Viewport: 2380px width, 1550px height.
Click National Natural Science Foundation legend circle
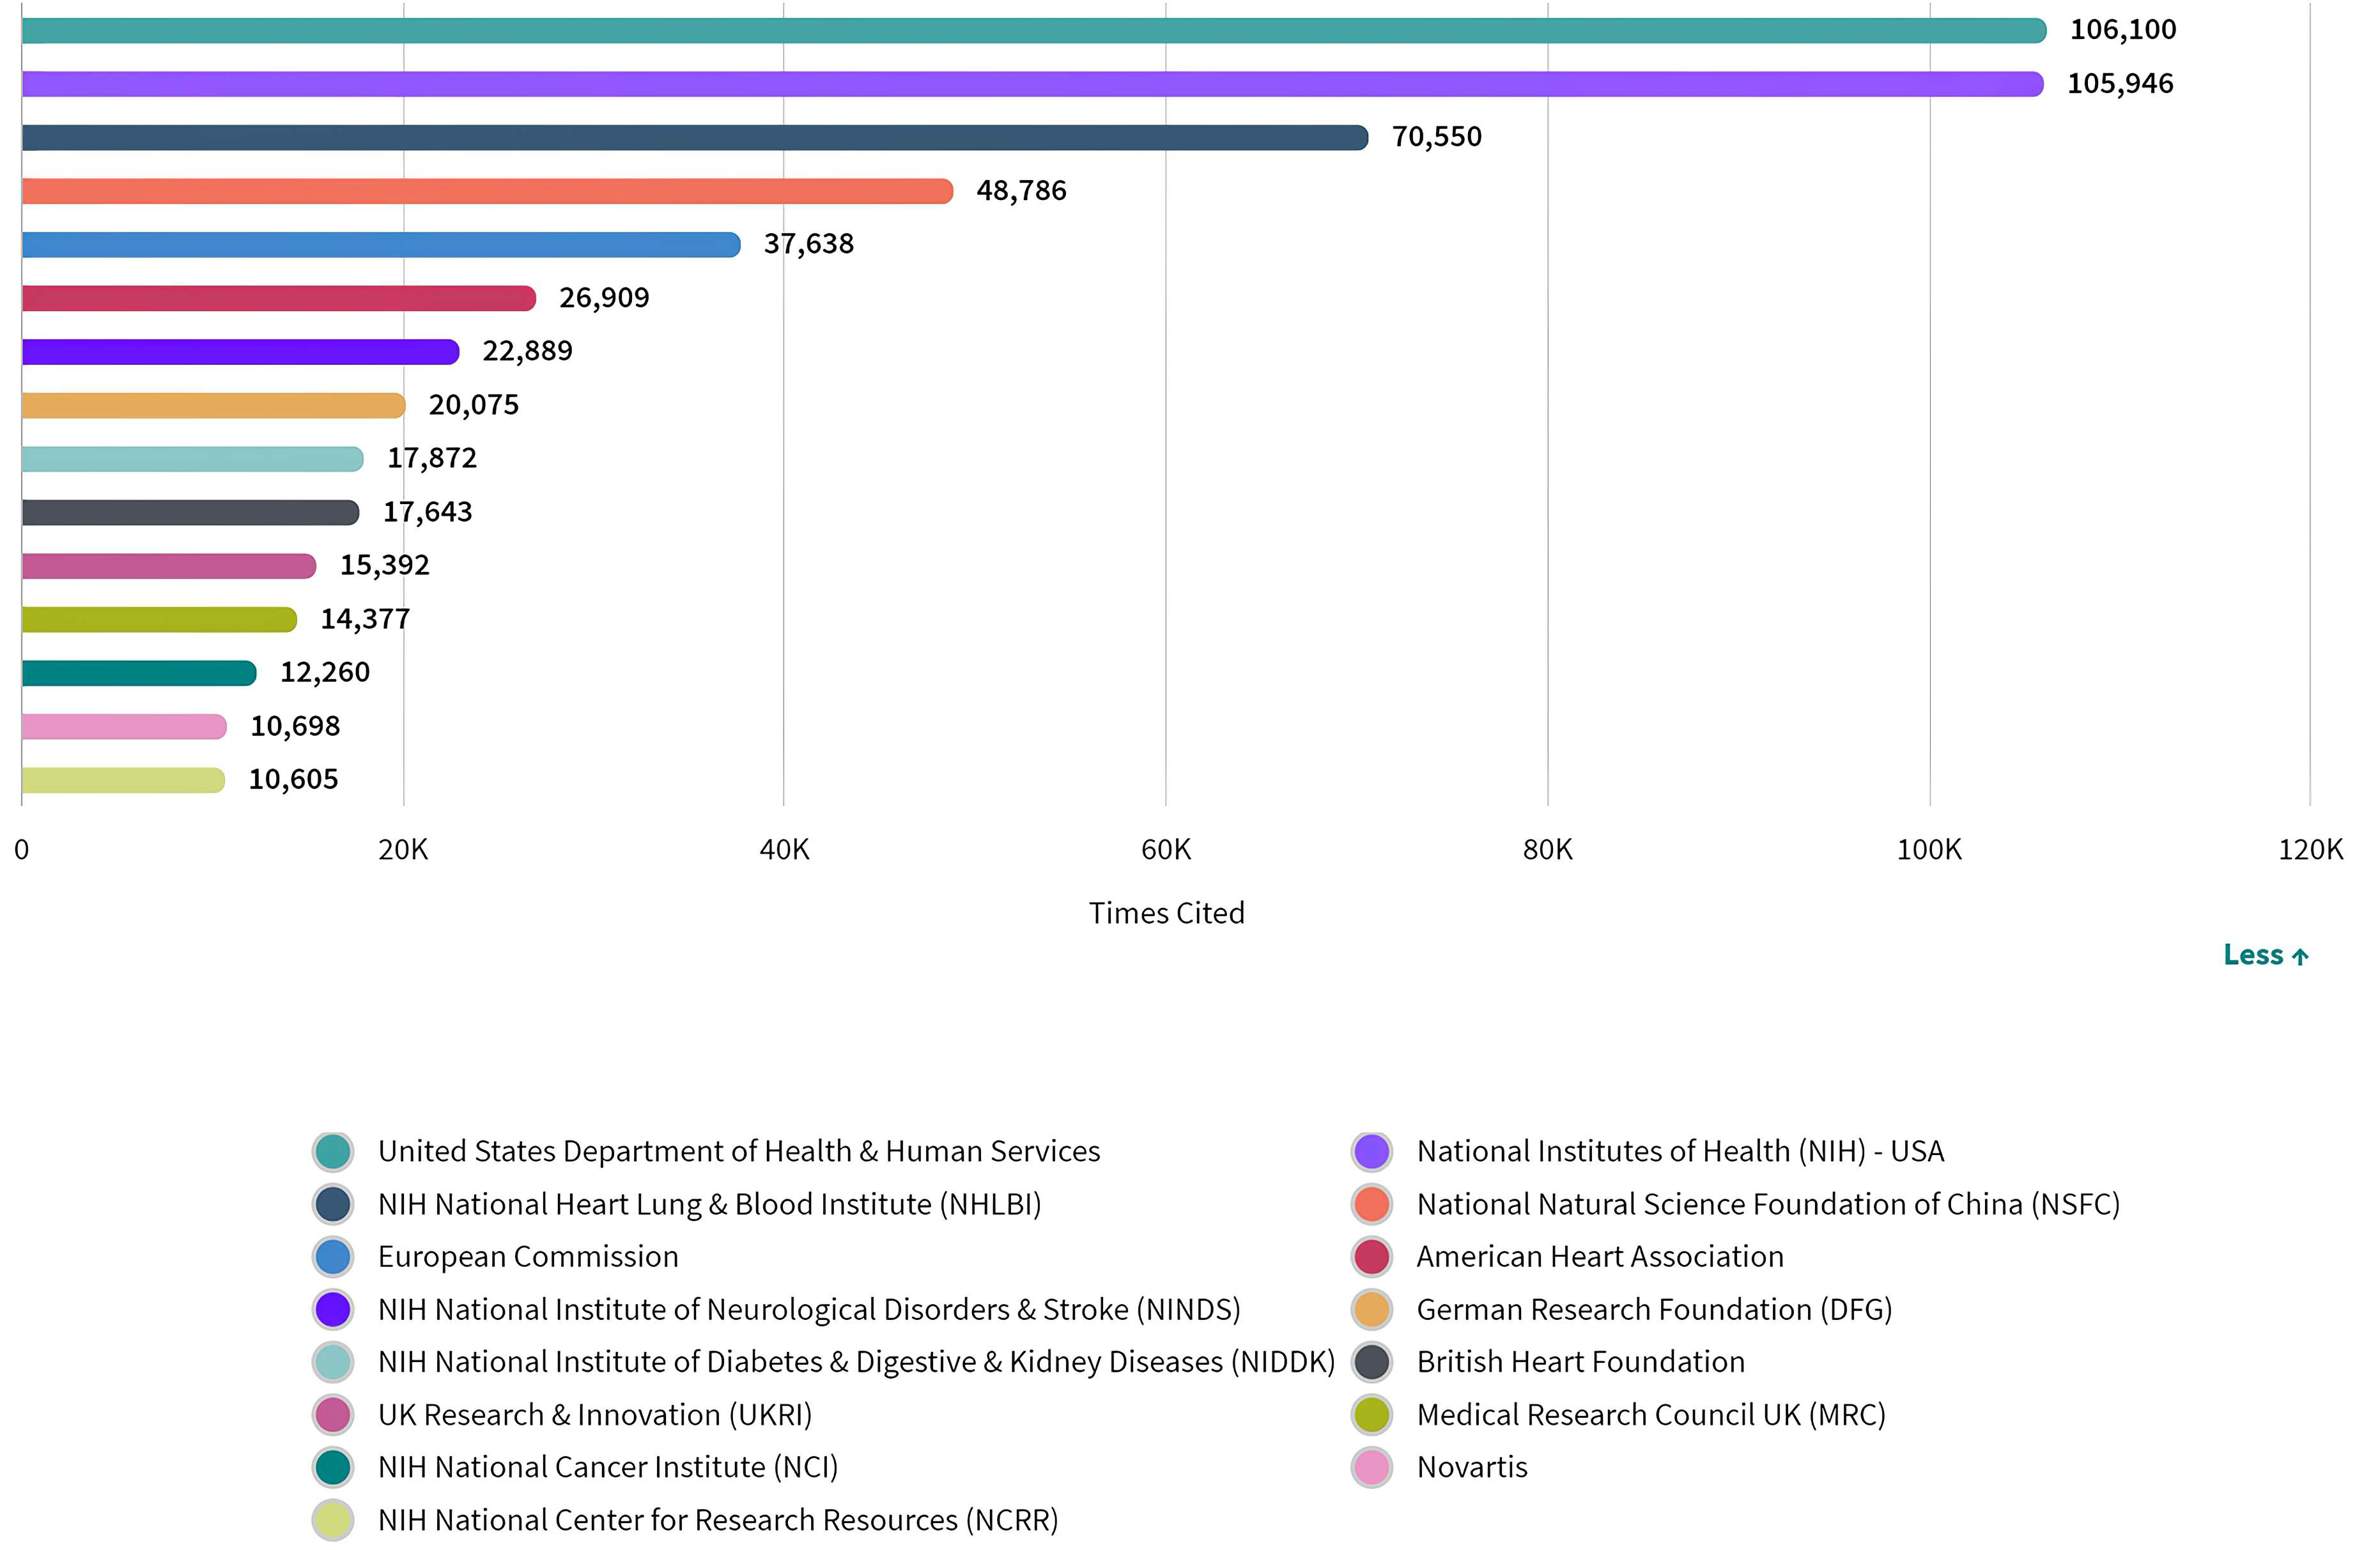pyautogui.click(x=1371, y=1204)
